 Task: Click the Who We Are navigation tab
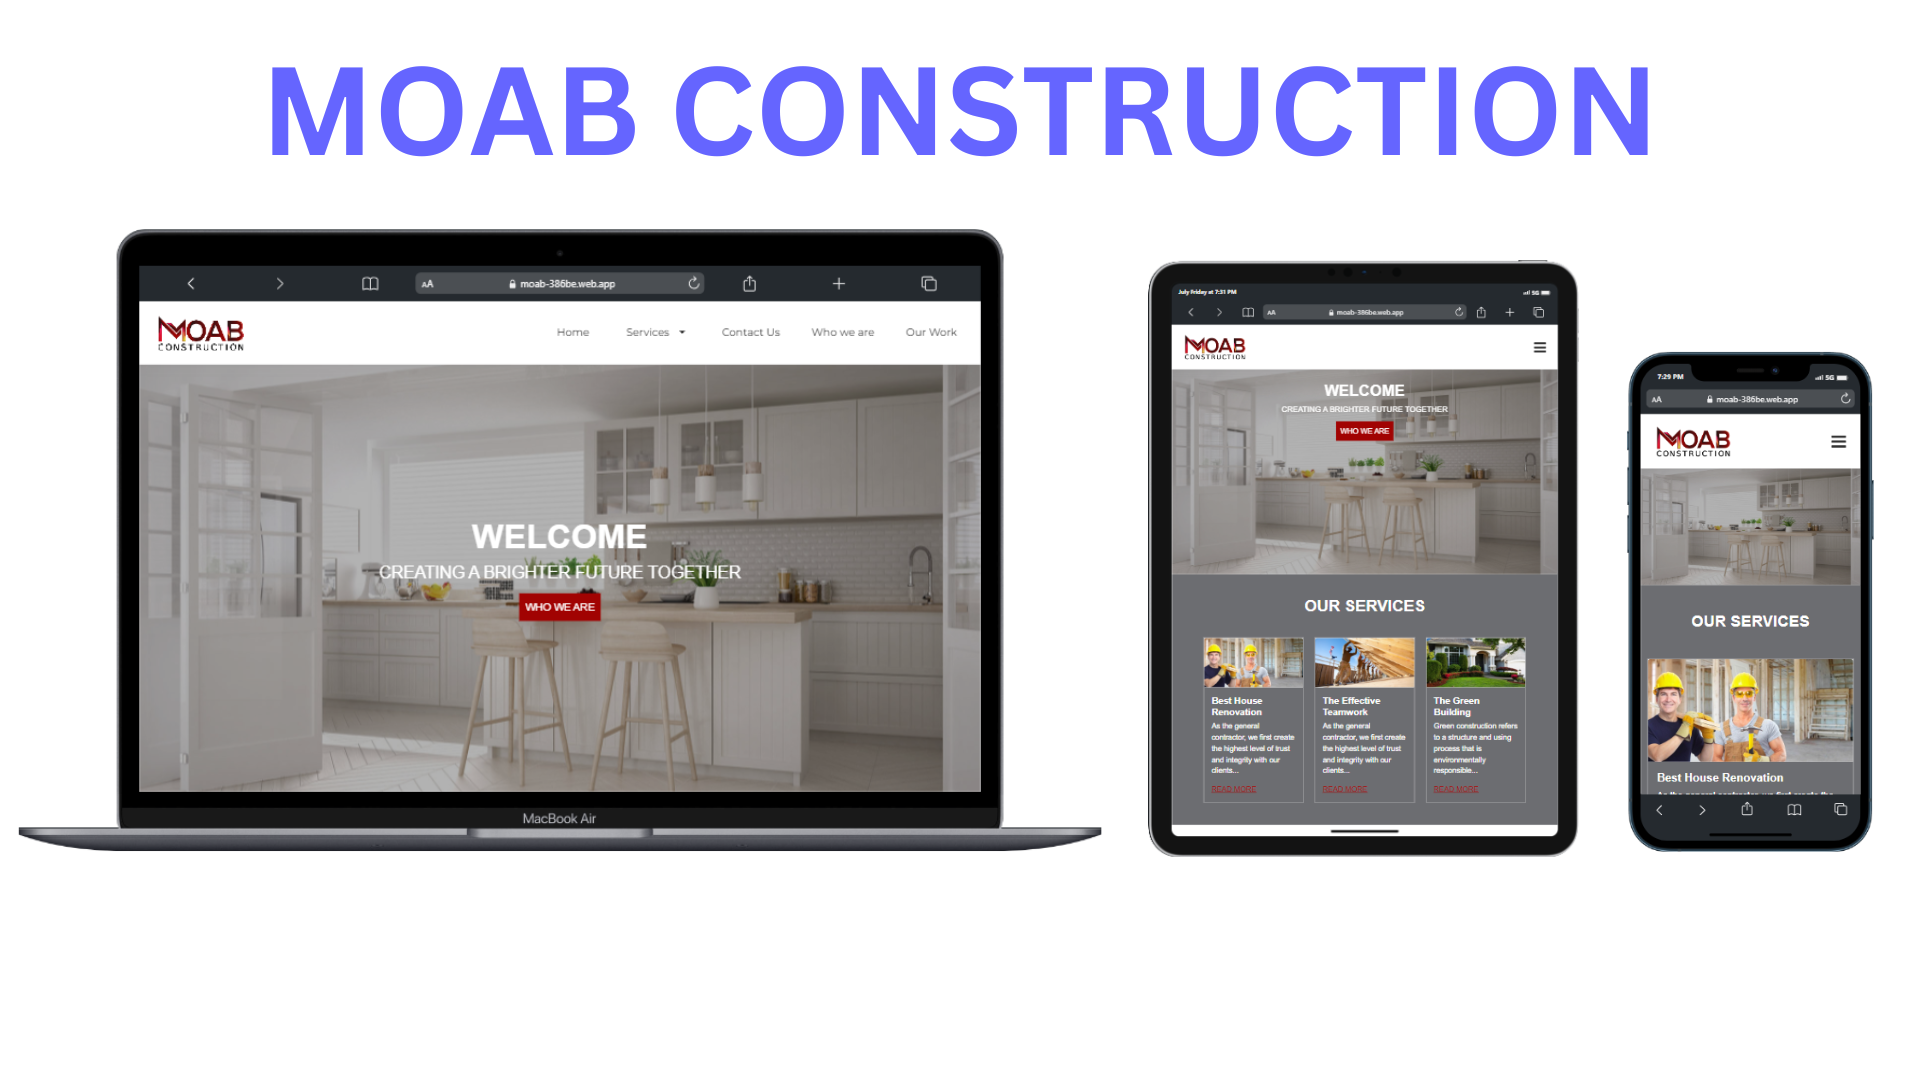pos(843,332)
